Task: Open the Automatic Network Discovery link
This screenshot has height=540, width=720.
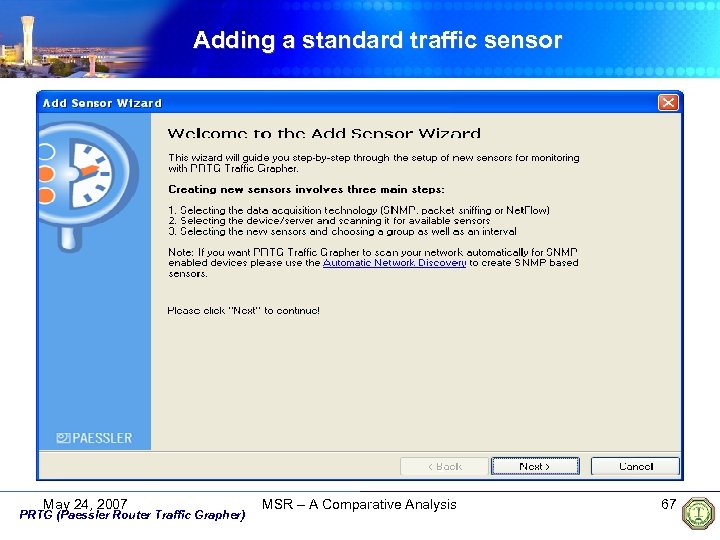Action: [x=394, y=263]
